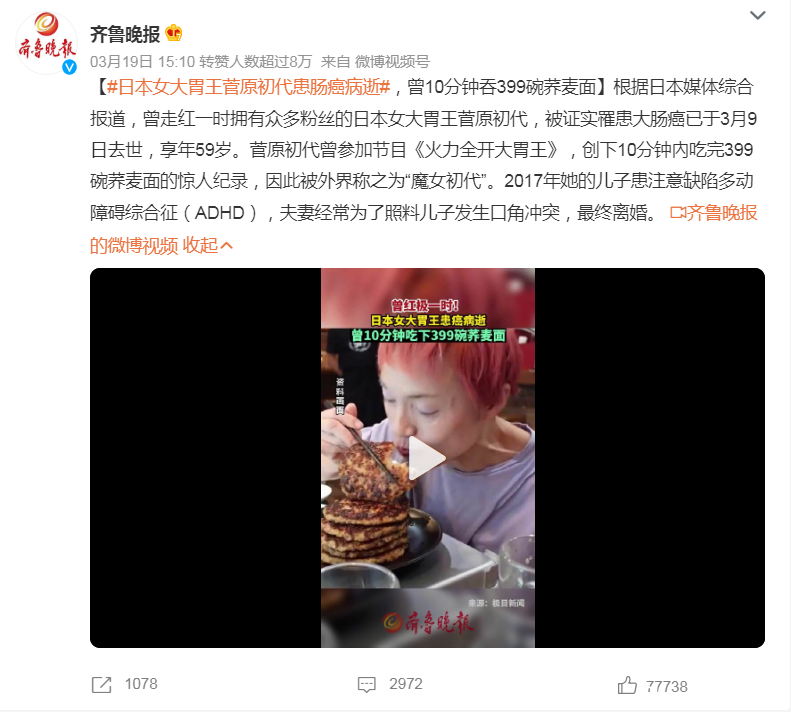This screenshot has height=712, width=791.
Task: Collapse the post text with 收起
Action: point(207,245)
